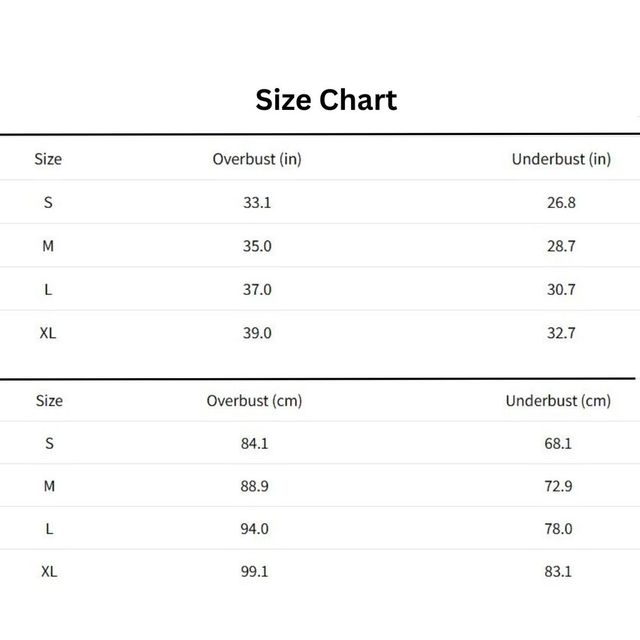The width and height of the screenshot is (640, 640).
Task: Click the Size Chart title
Action: tap(326, 100)
